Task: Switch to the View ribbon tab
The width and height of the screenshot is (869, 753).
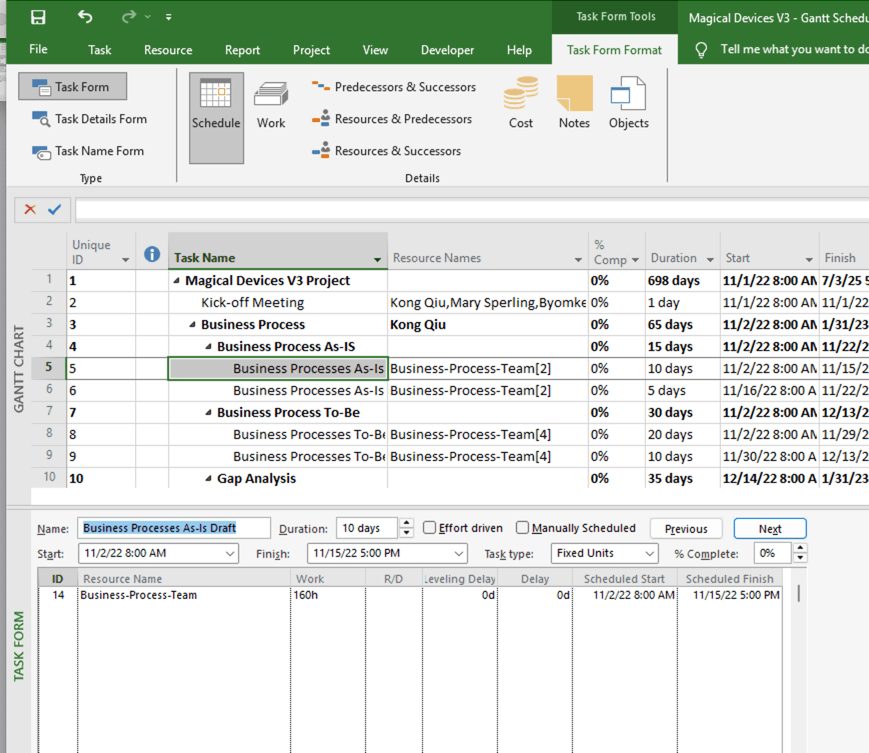Action: pos(375,49)
